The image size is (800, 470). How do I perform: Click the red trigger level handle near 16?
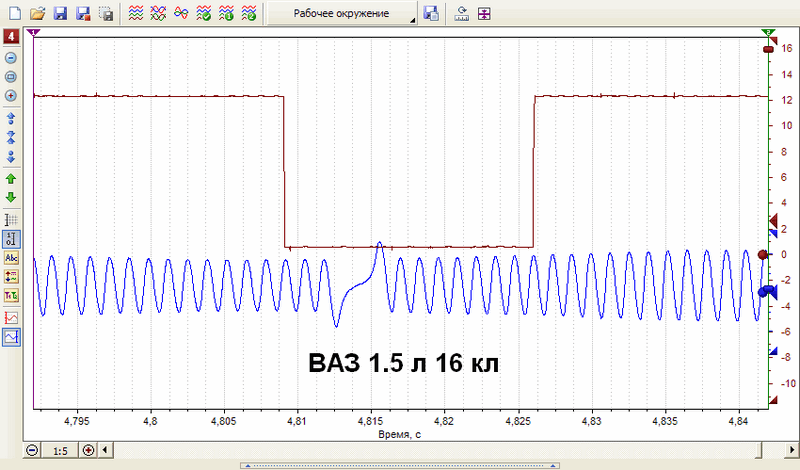768,49
